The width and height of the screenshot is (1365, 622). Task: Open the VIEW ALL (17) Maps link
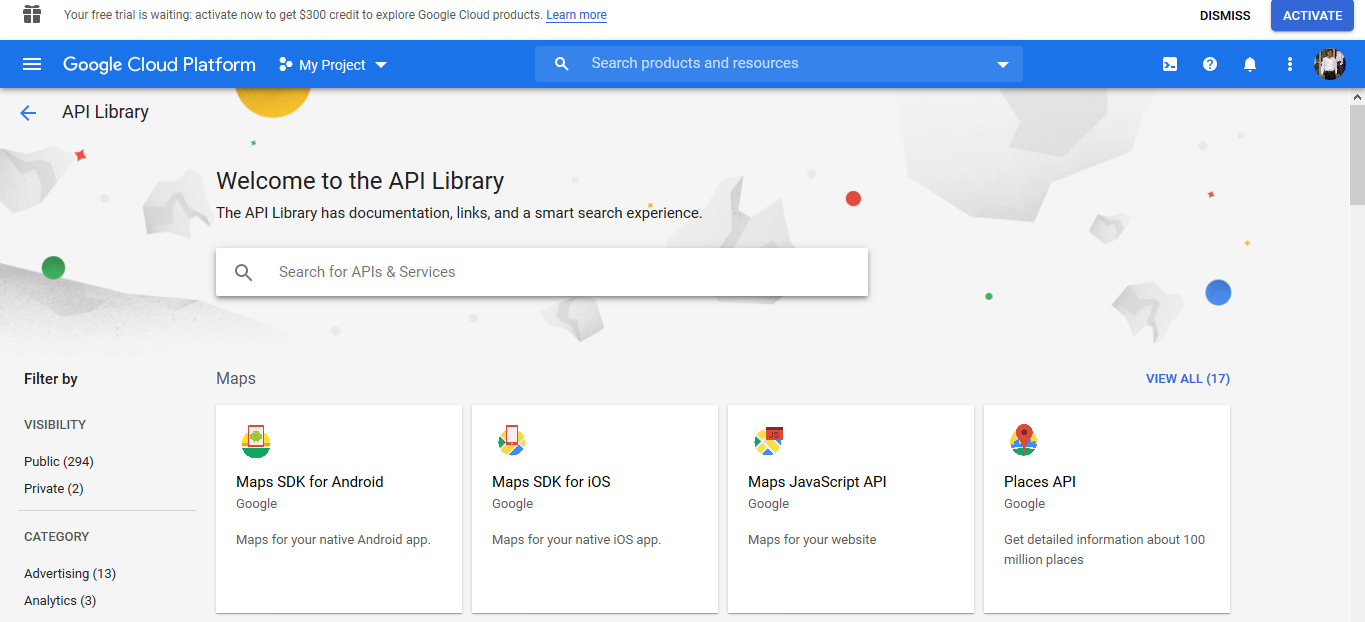(x=1187, y=379)
